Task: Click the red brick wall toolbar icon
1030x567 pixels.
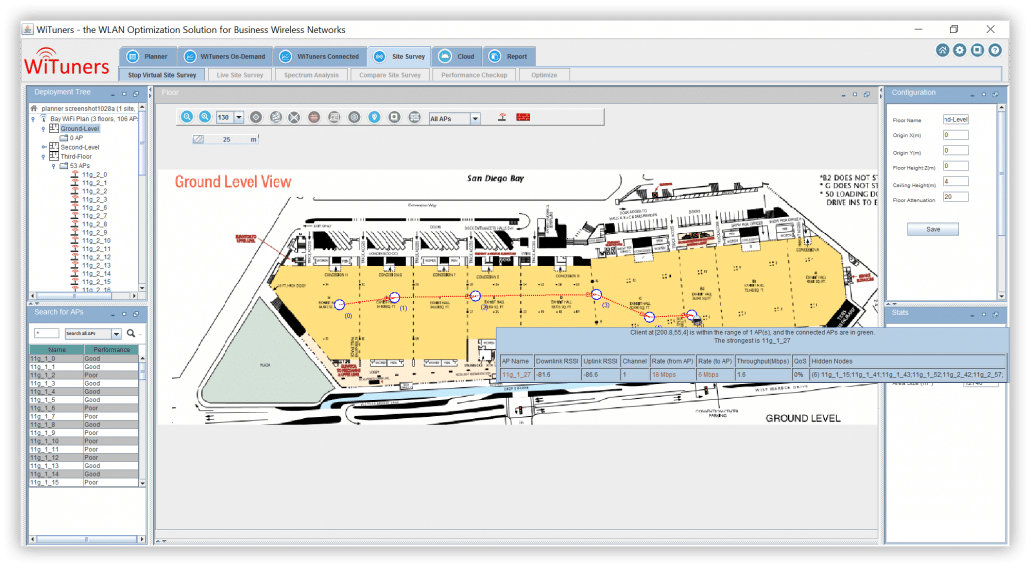Action: 523,117
